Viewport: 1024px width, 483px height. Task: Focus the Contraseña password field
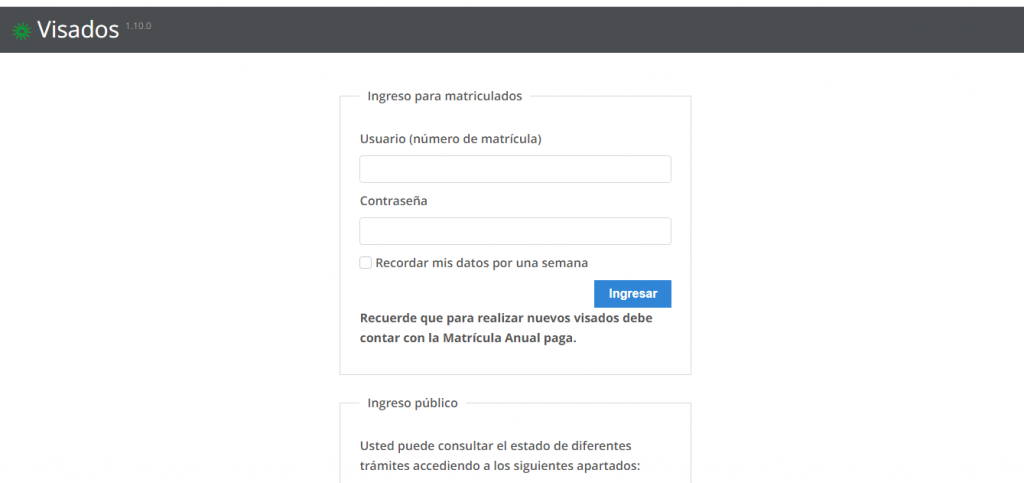[x=514, y=231]
